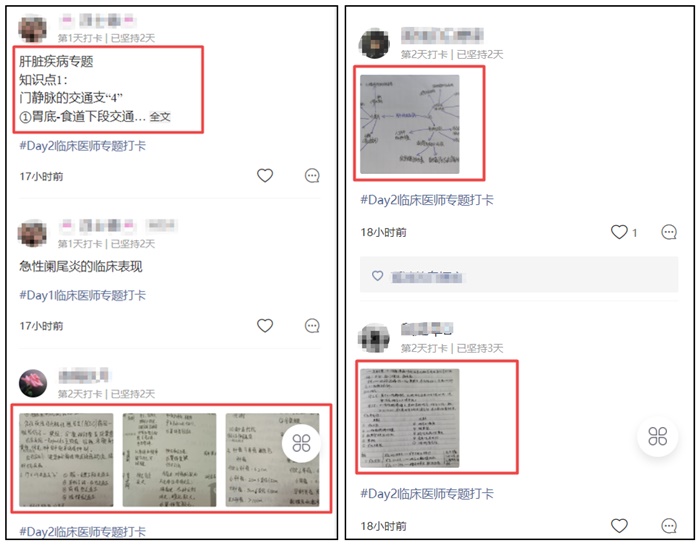700x545 pixels.
Task: Open floating grid menu on right panel
Action: coord(658,436)
